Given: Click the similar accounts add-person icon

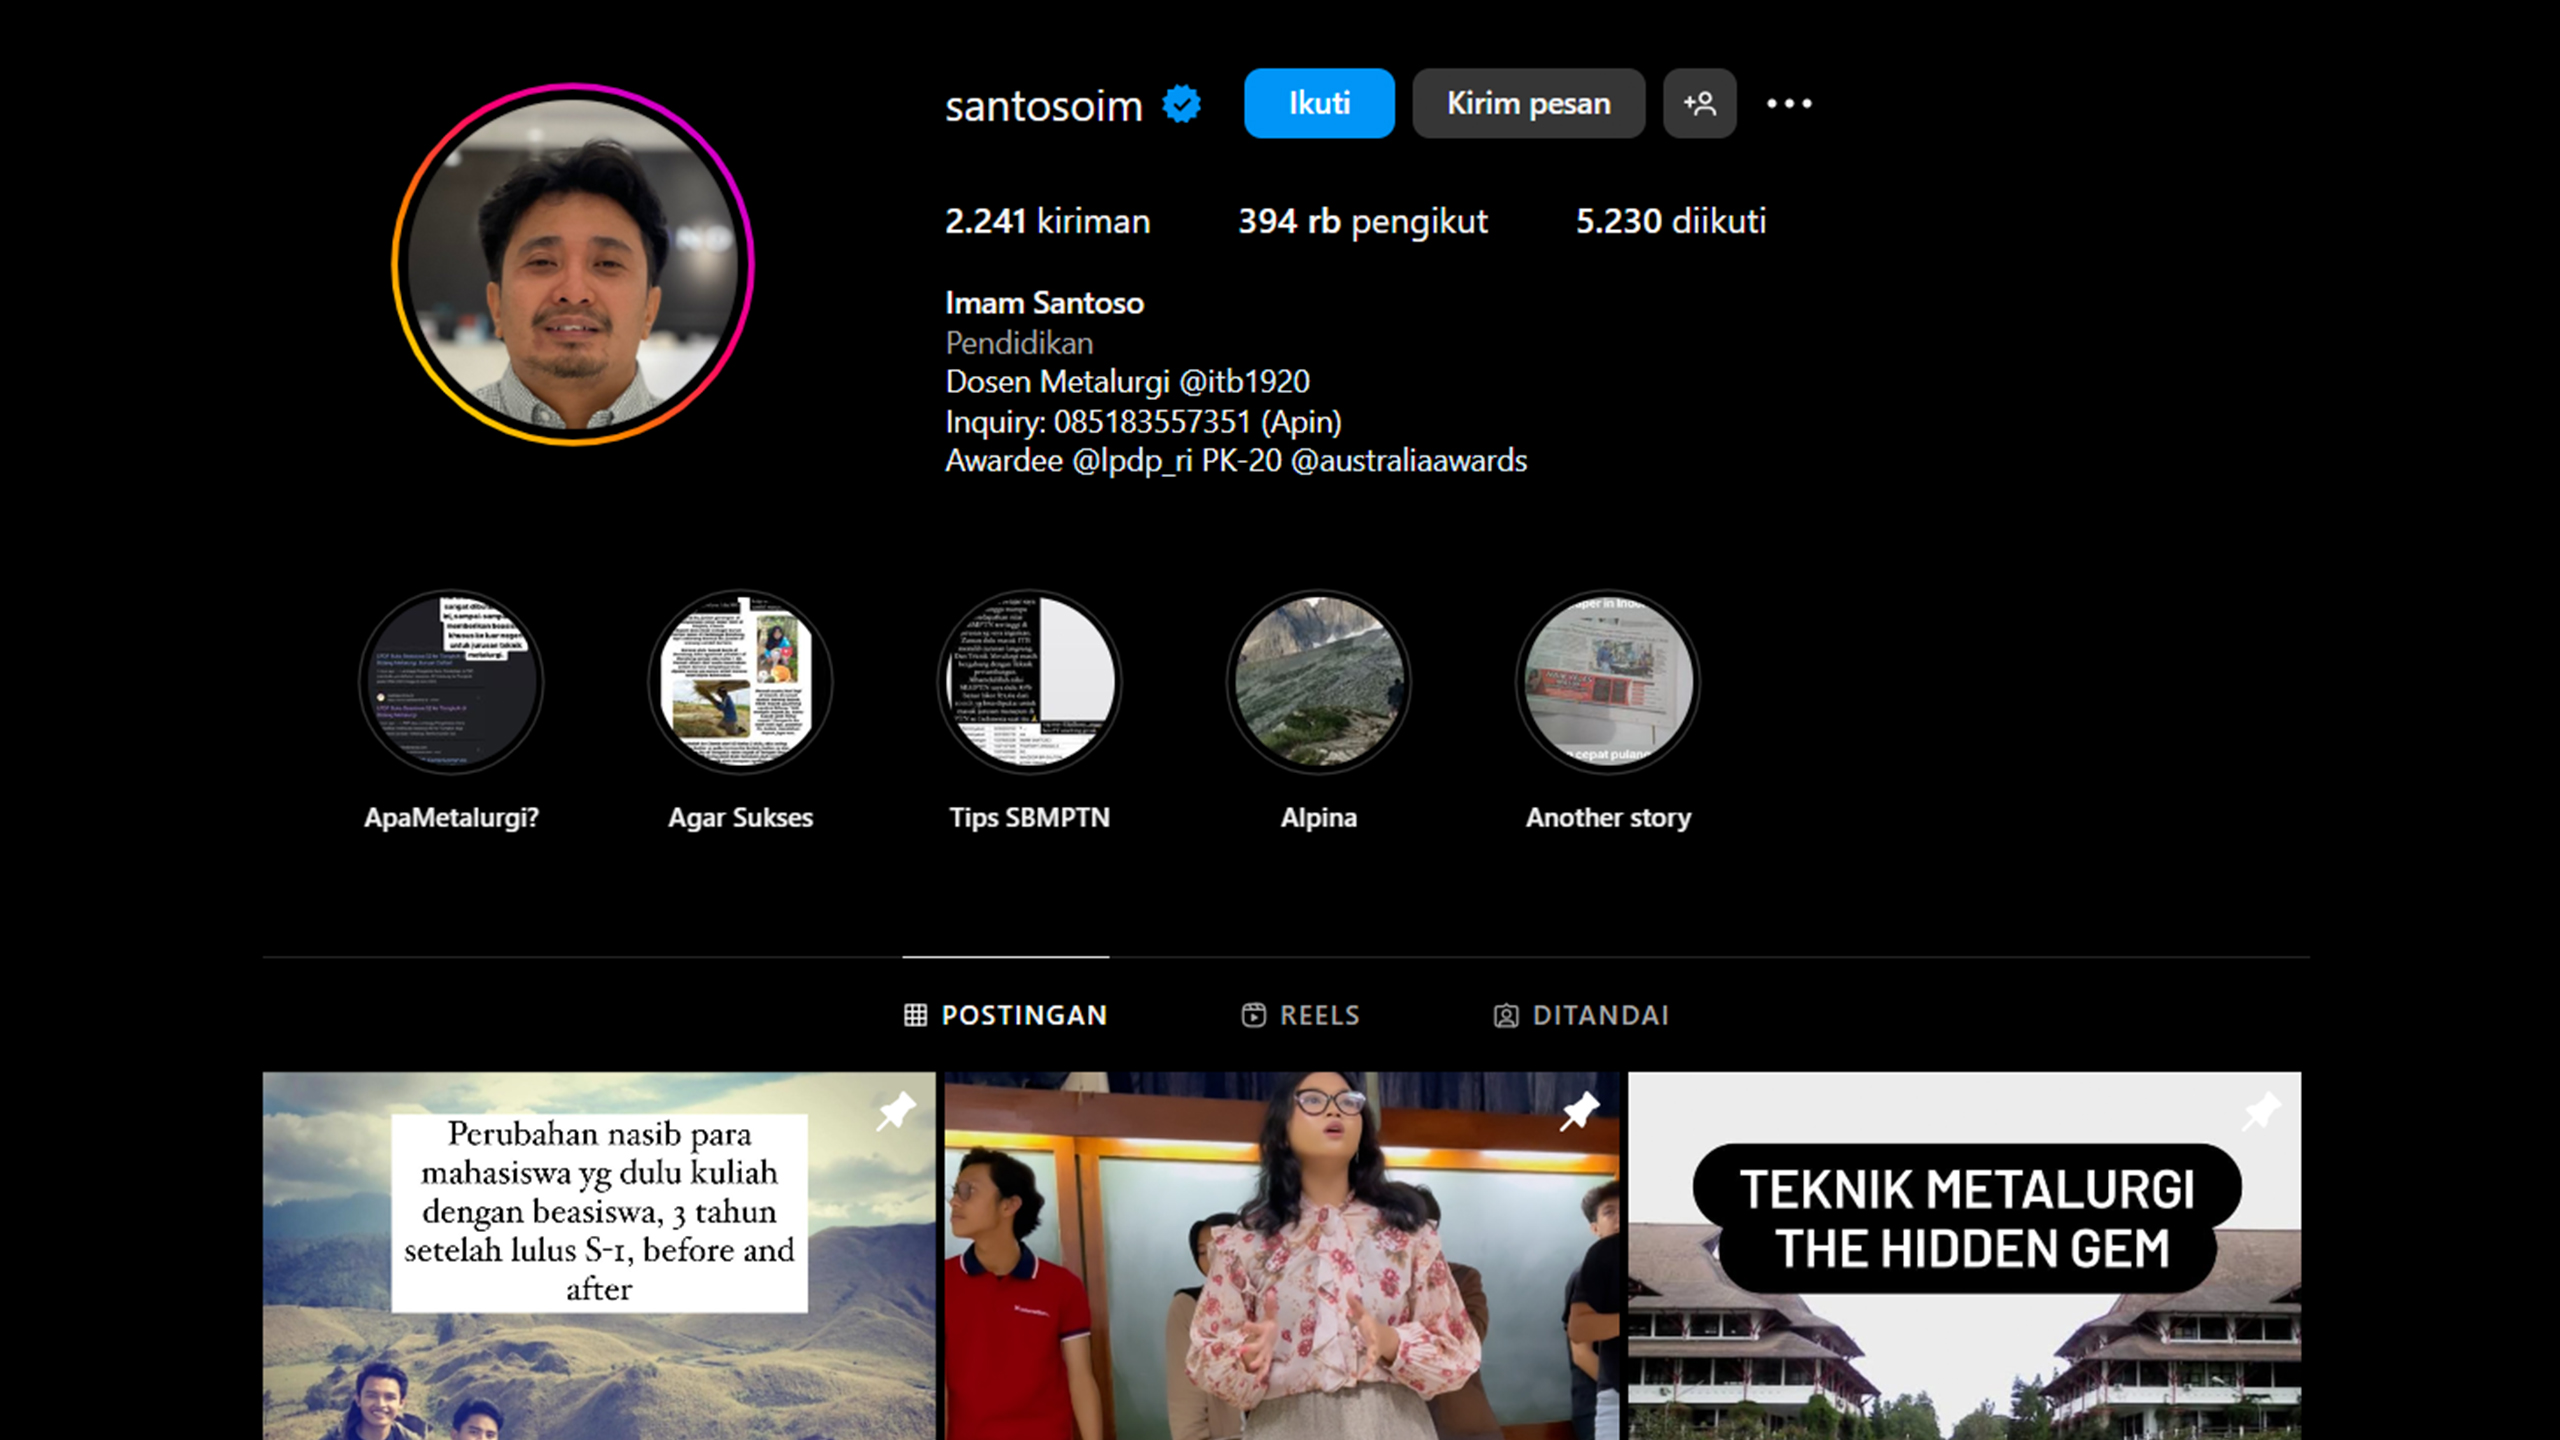Looking at the screenshot, I should tap(1699, 103).
